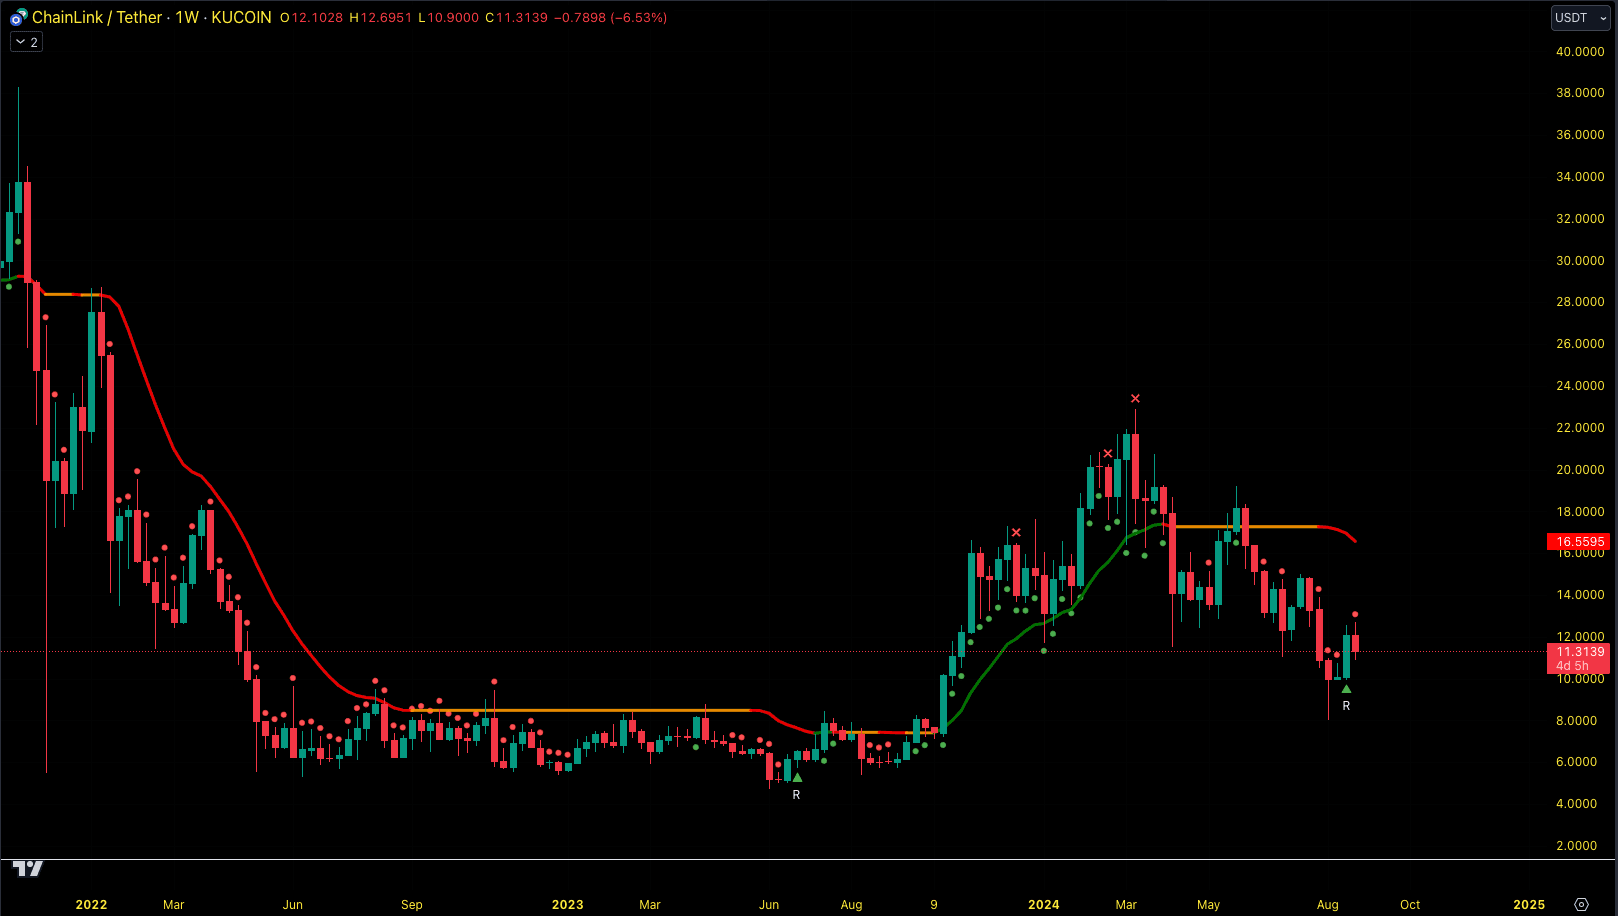
Task: Click the 2025 label on time axis
Action: click(x=1529, y=904)
